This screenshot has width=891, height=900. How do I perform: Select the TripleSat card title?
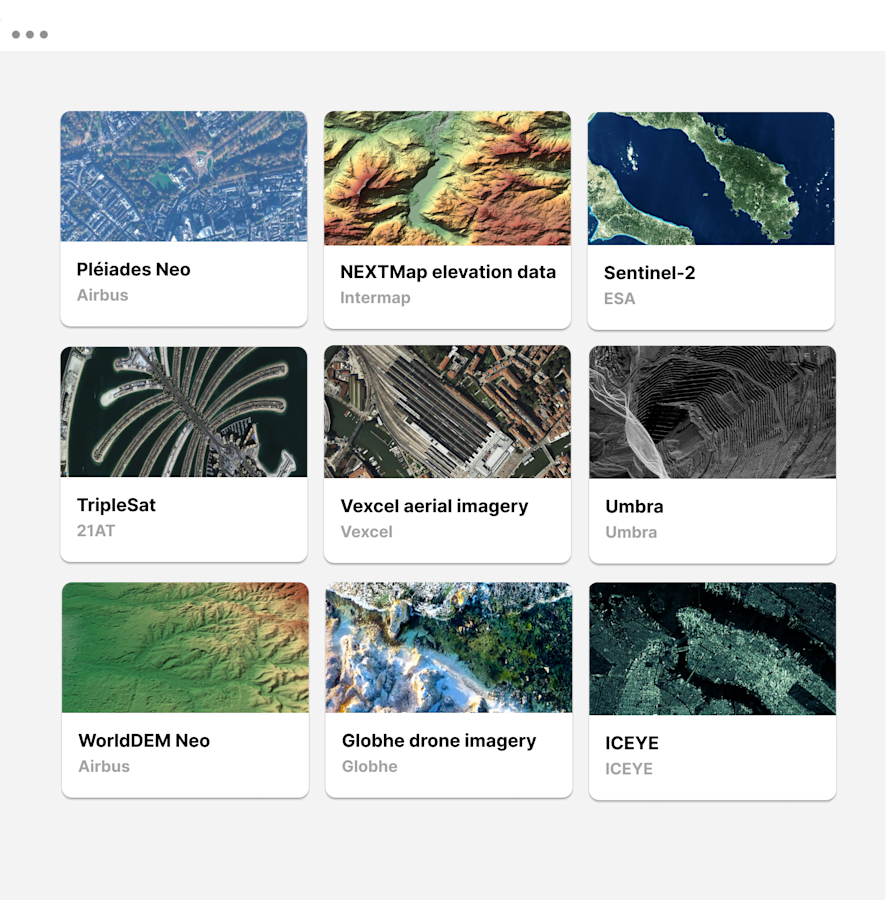click(x=116, y=505)
